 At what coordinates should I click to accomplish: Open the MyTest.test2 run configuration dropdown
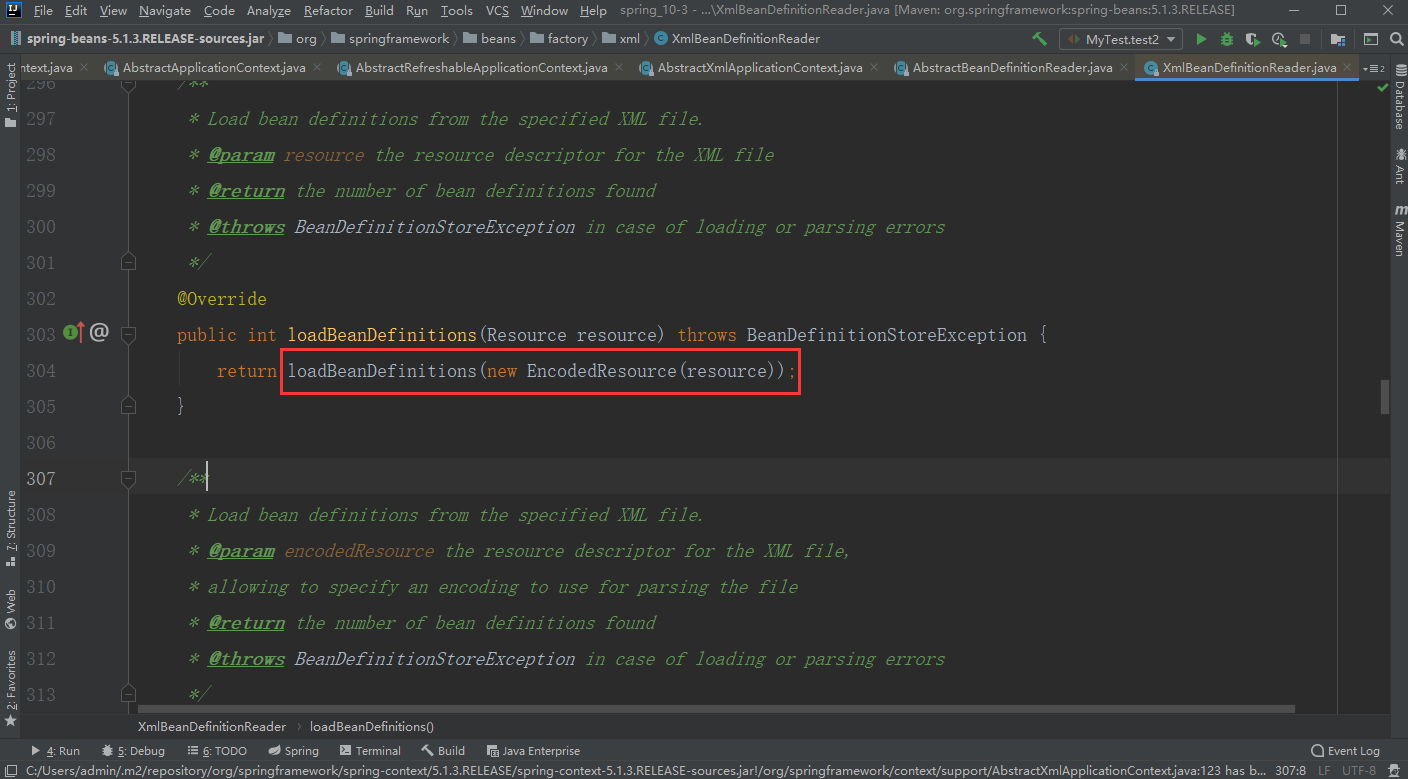tap(1121, 39)
